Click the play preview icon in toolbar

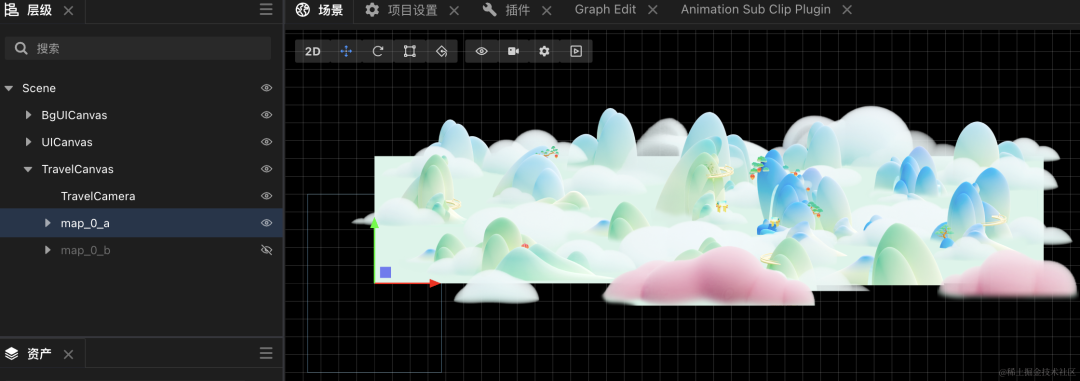[x=576, y=52]
